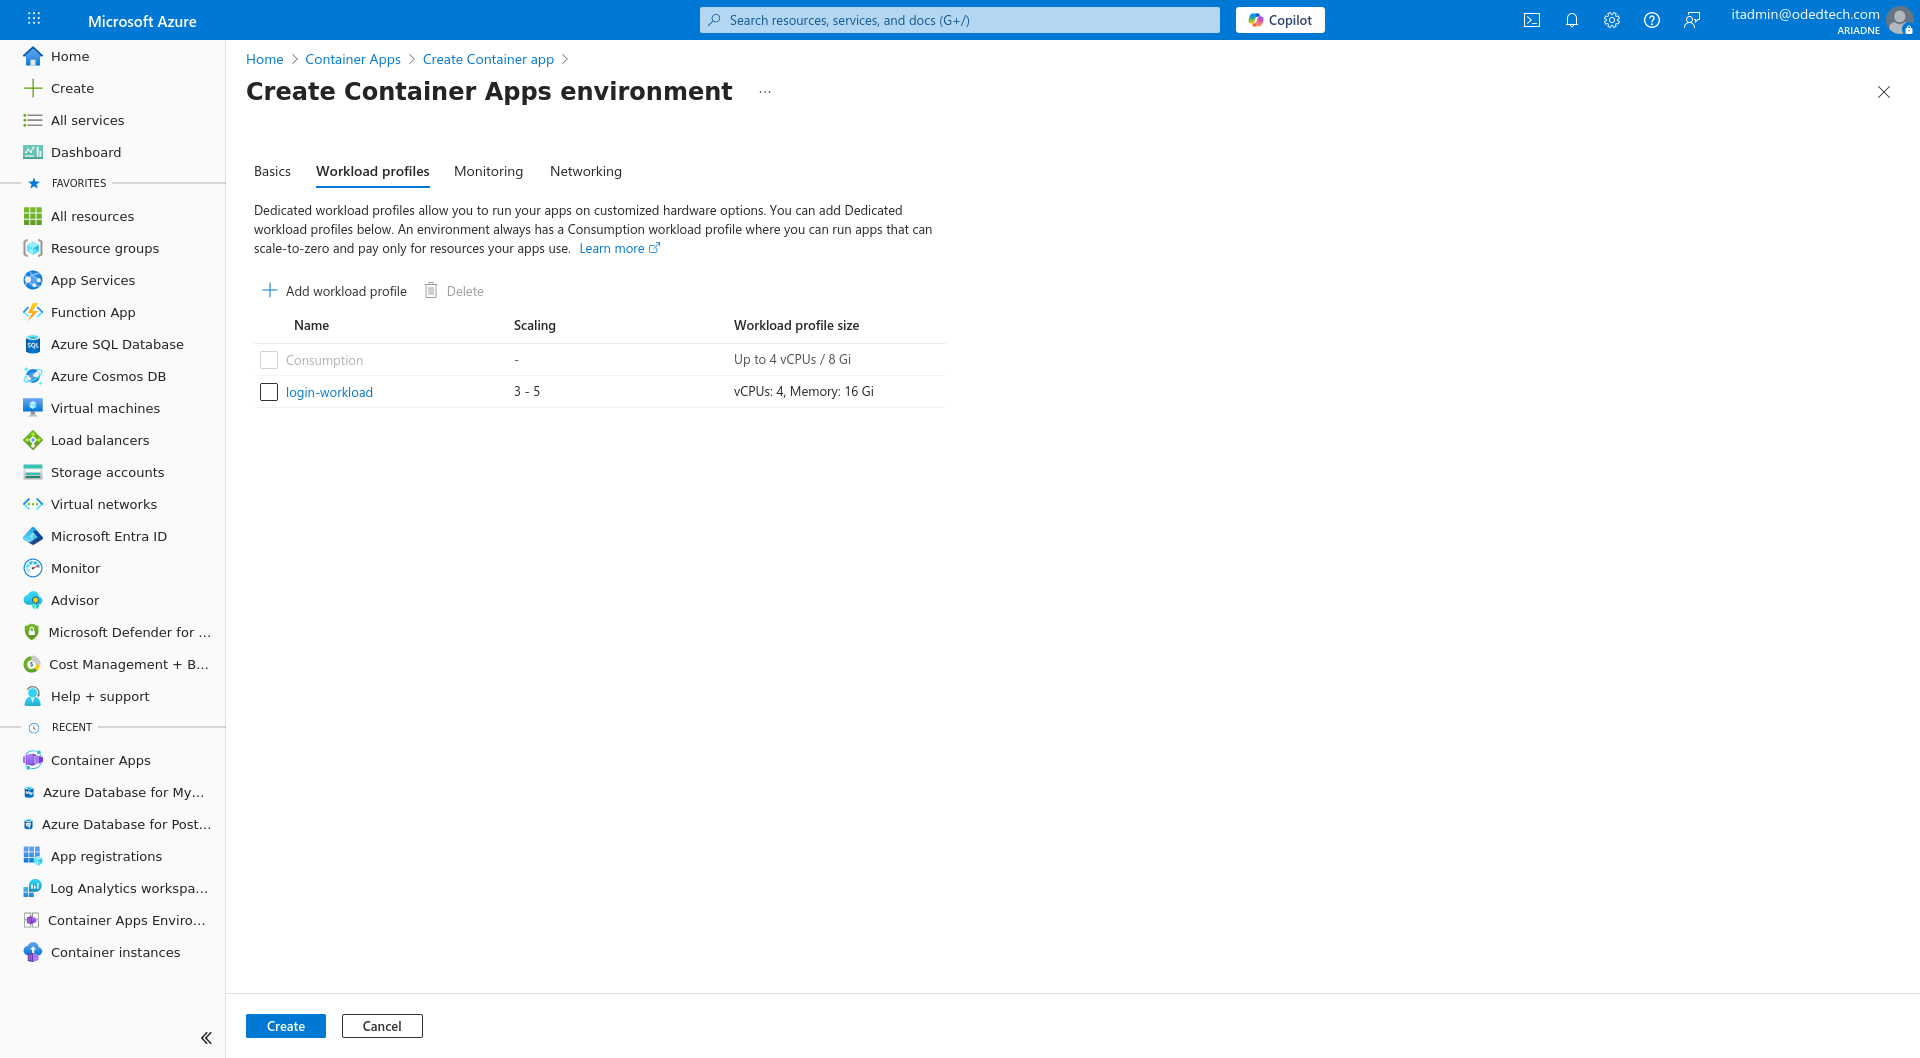Click the Microsoft Azure brand title

[x=142, y=21]
